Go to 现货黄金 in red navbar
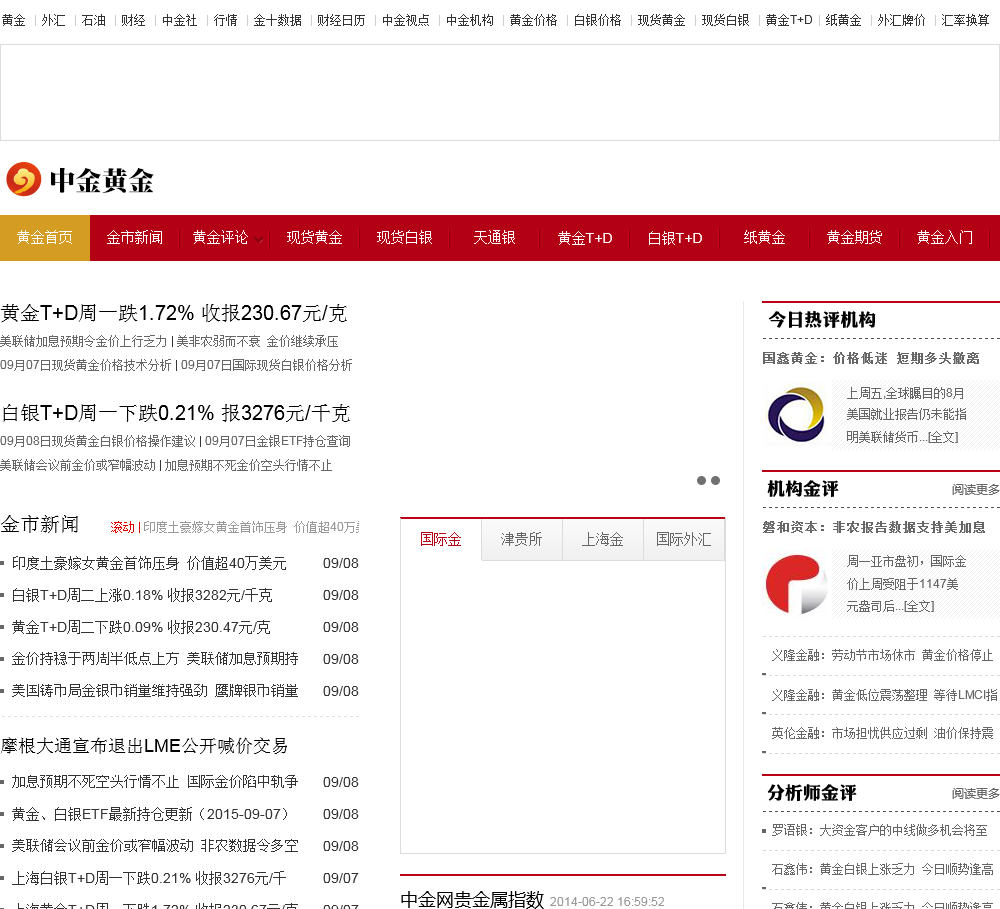Screen dimensions: 1000x909 [x=314, y=238]
